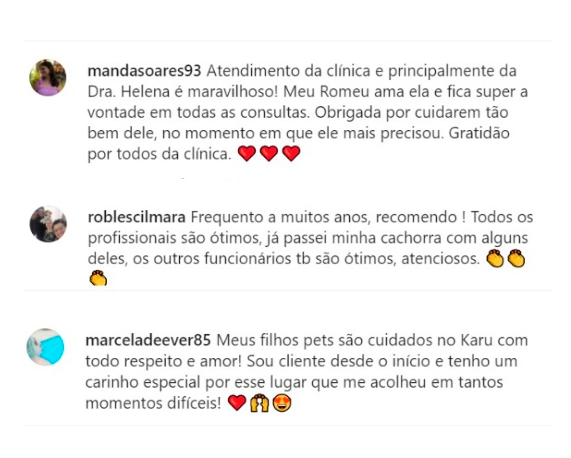Click the text 'momentos difíceis!'
This screenshot has width=571, height=458.
pos(153,403)
